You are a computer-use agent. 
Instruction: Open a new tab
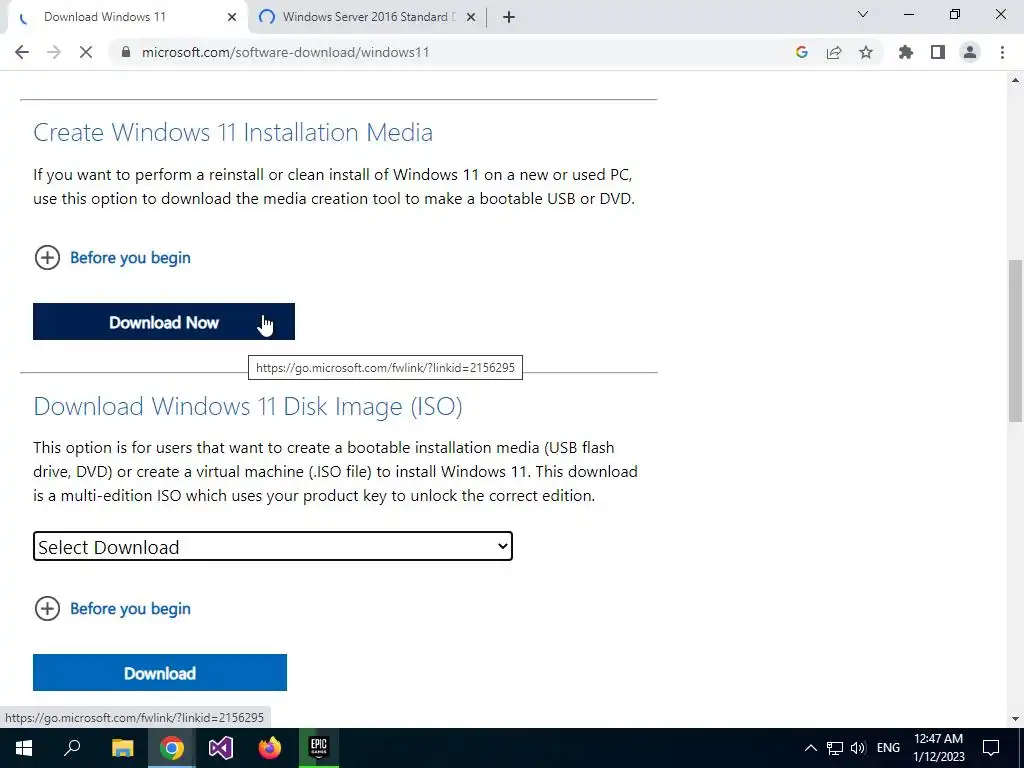pyautogui.click(x=509, y=17)
